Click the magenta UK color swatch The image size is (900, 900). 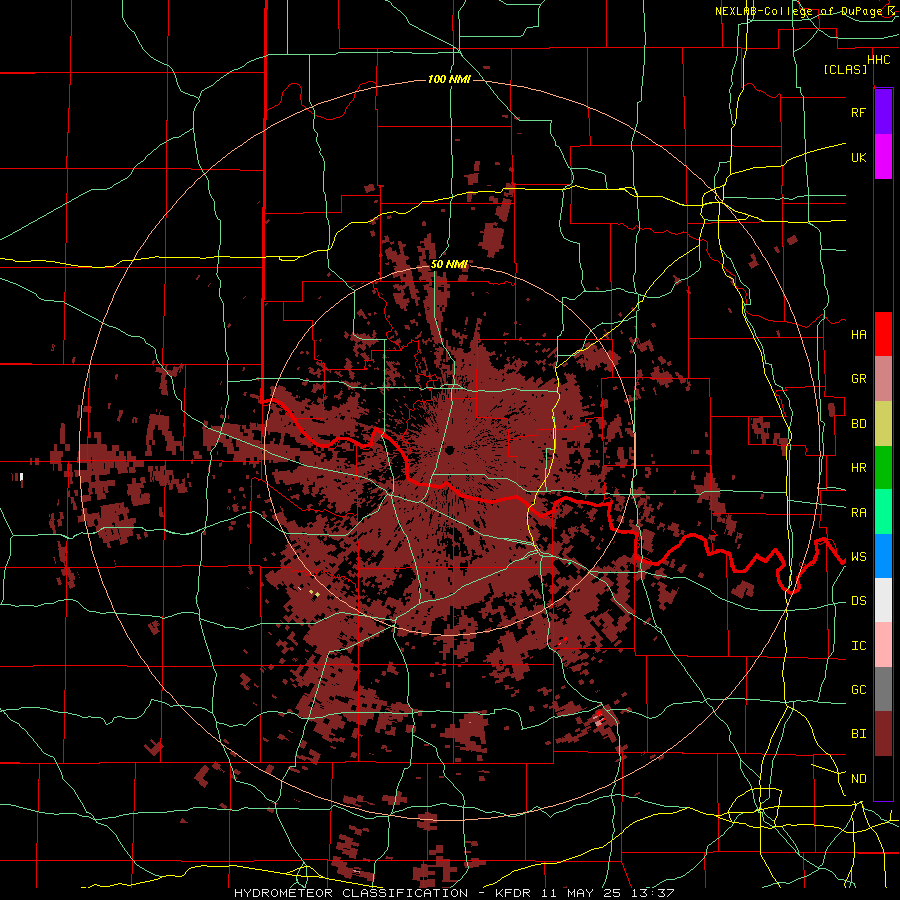(883, 157)
